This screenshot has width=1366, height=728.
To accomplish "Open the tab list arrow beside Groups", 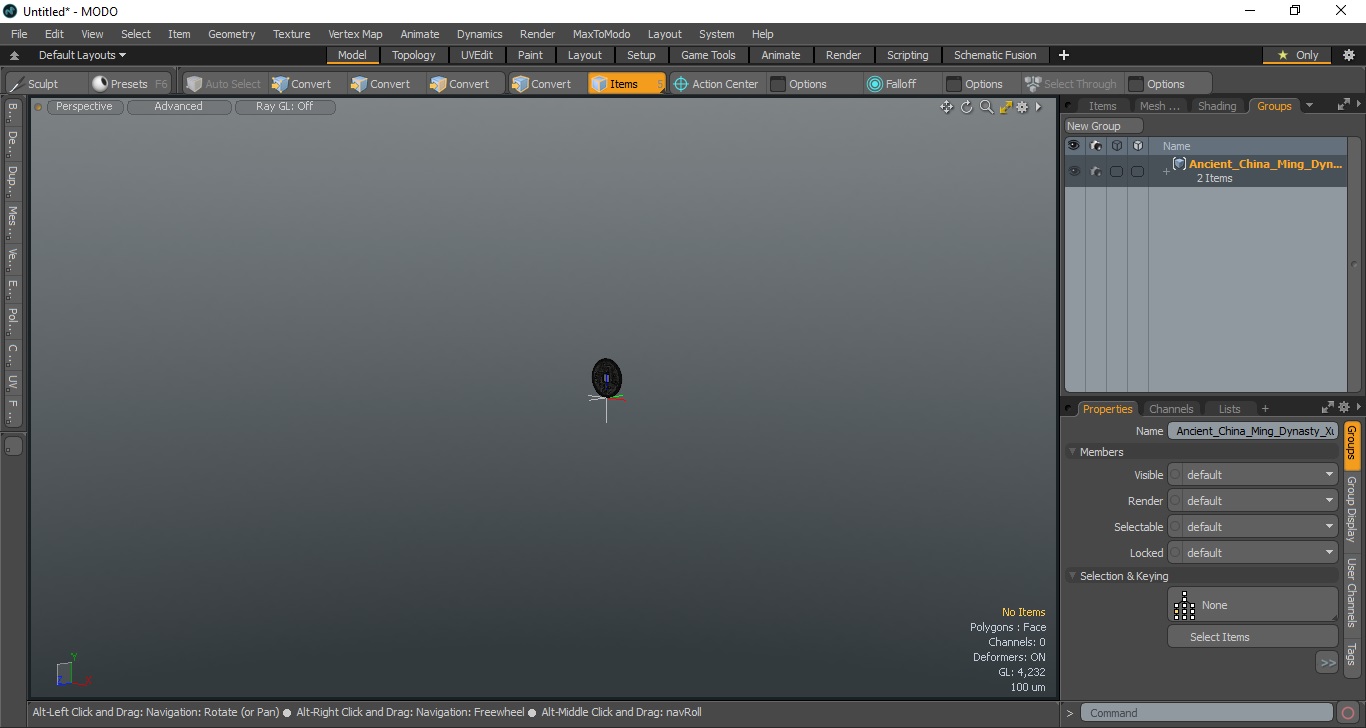I will click(x=1309, y=105).
